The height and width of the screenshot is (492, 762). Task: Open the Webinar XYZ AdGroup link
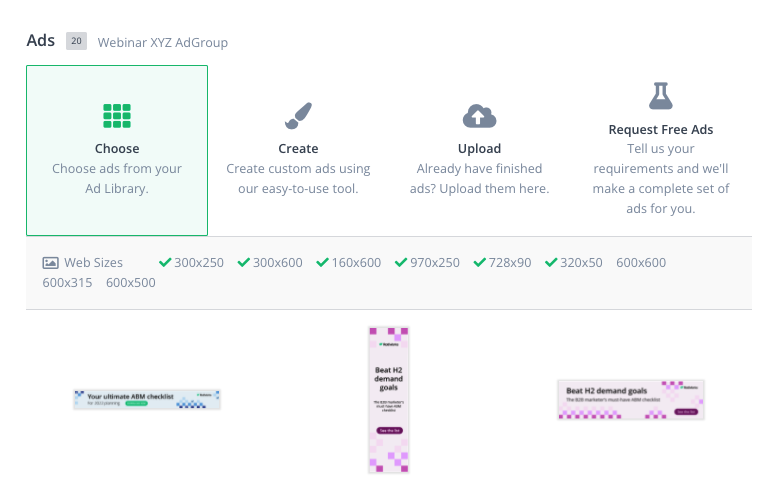[163, 42]
